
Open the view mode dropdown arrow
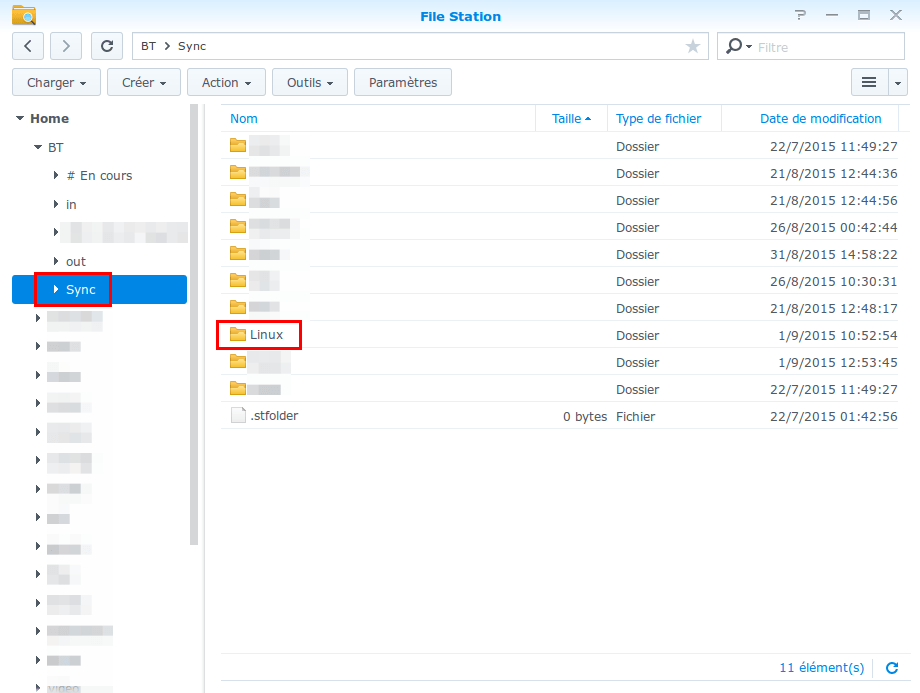point(898,82)
